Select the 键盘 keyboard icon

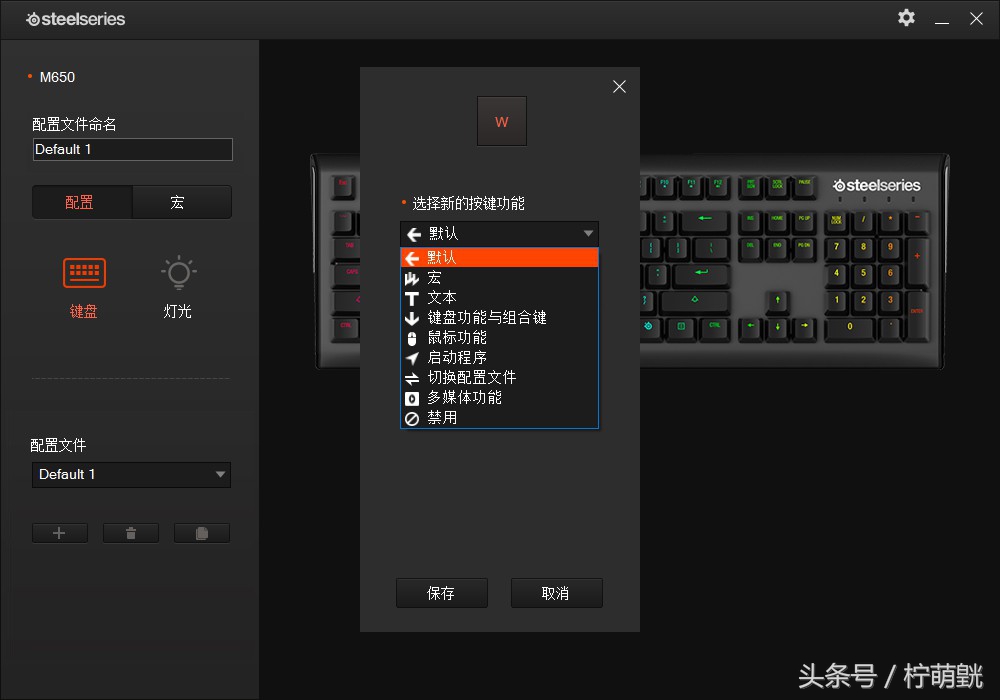click(84, 273)
